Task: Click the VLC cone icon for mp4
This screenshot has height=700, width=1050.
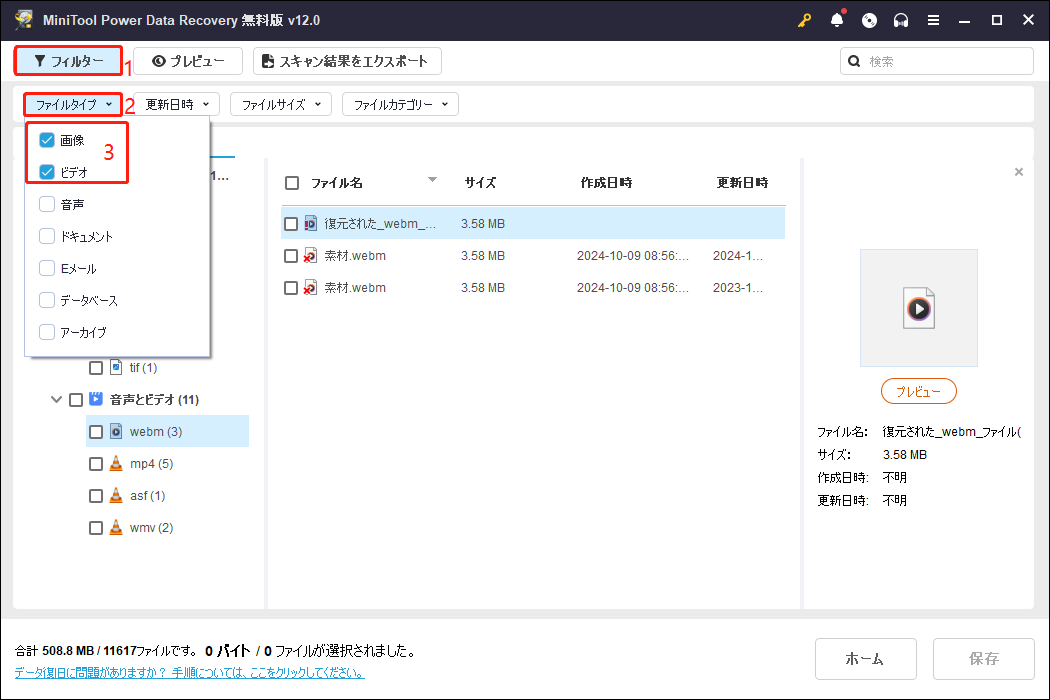Action: click(116, 464)
